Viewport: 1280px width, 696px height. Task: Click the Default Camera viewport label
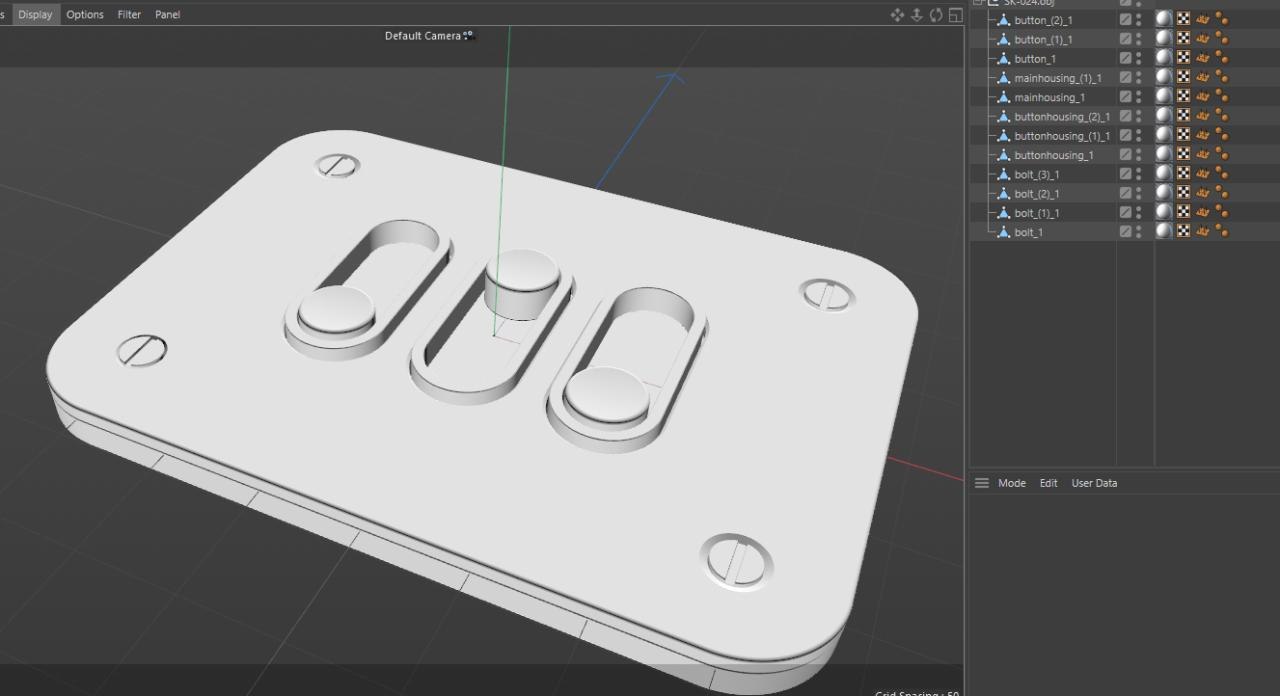(423, 36)
